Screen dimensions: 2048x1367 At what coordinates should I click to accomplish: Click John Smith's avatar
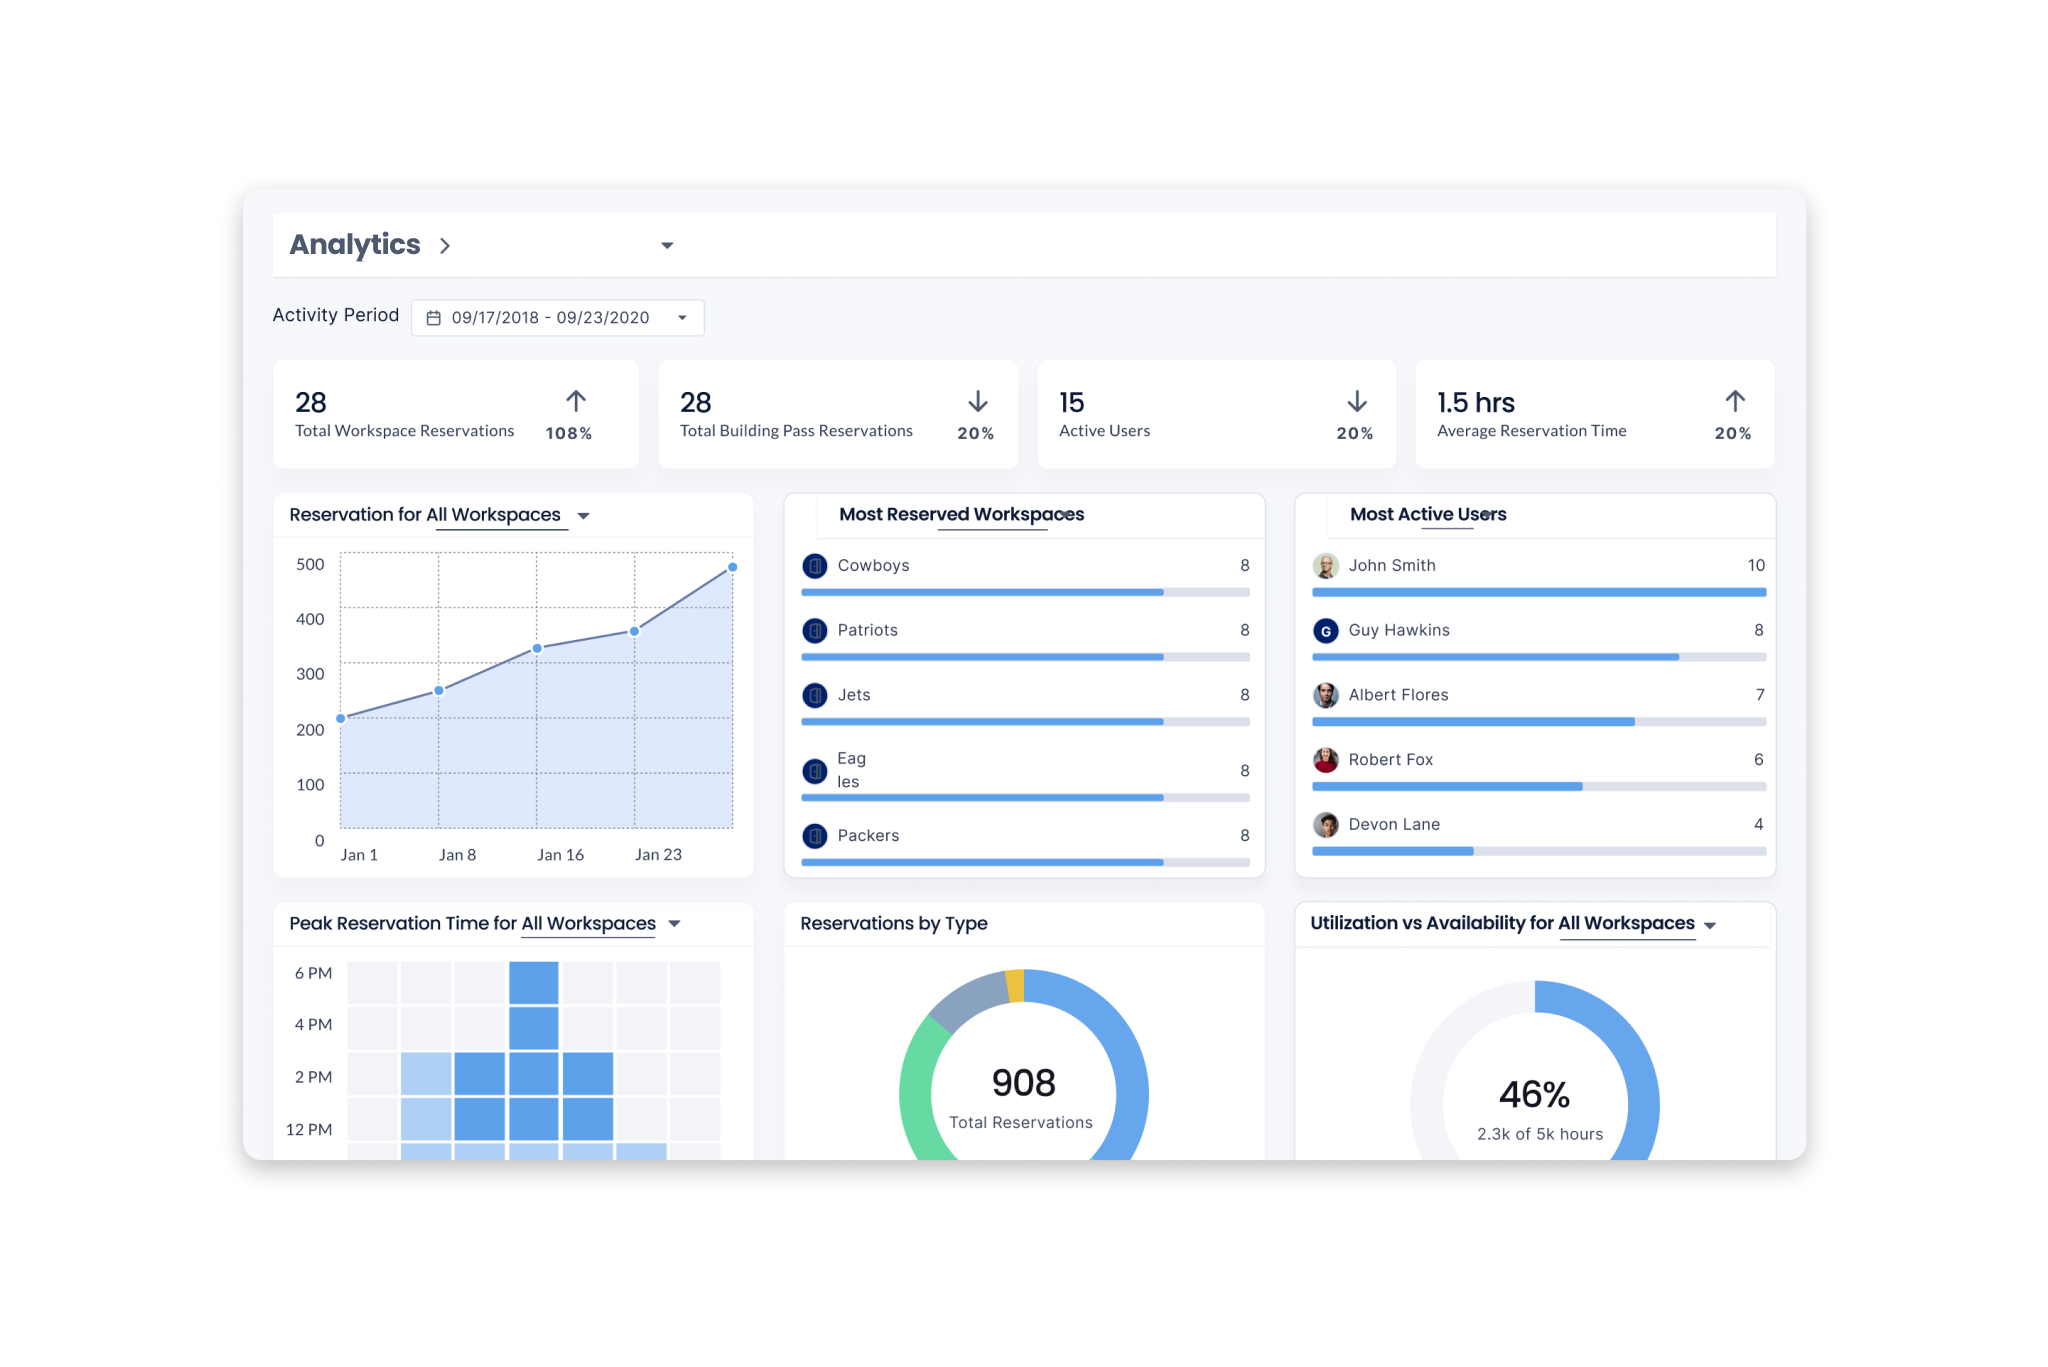coord(1326,566)
